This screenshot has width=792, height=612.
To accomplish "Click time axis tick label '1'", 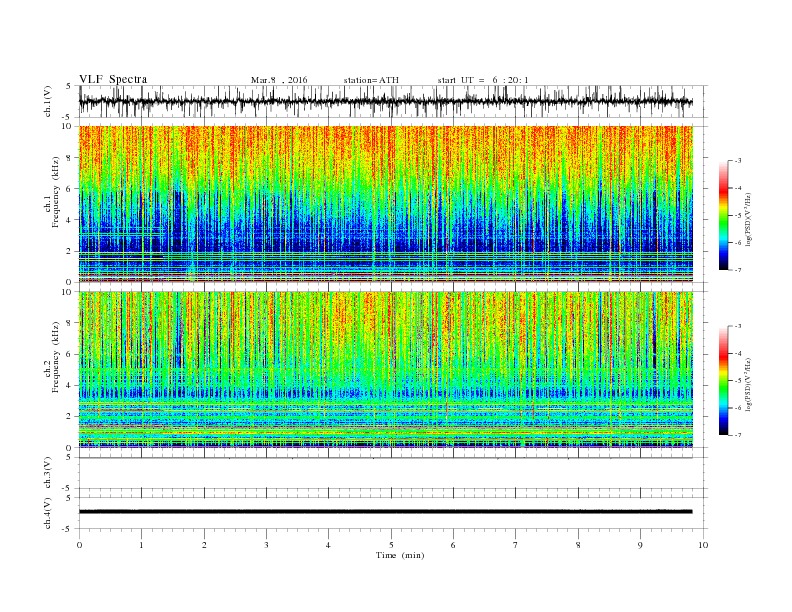I will [141, 545].
